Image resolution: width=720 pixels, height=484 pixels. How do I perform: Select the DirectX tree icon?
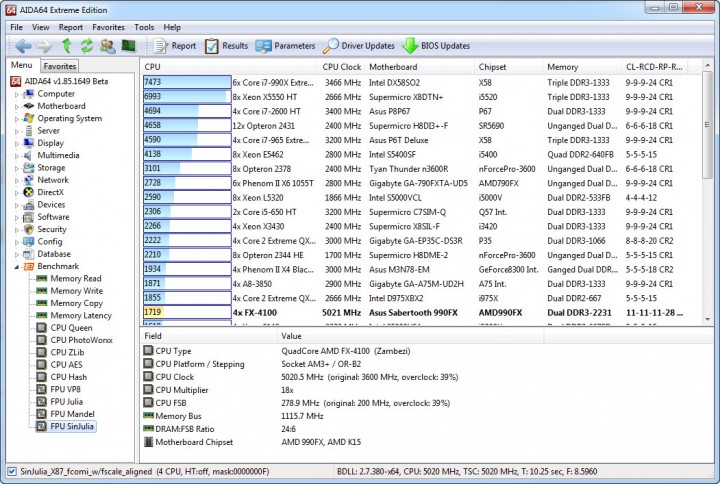29,192
